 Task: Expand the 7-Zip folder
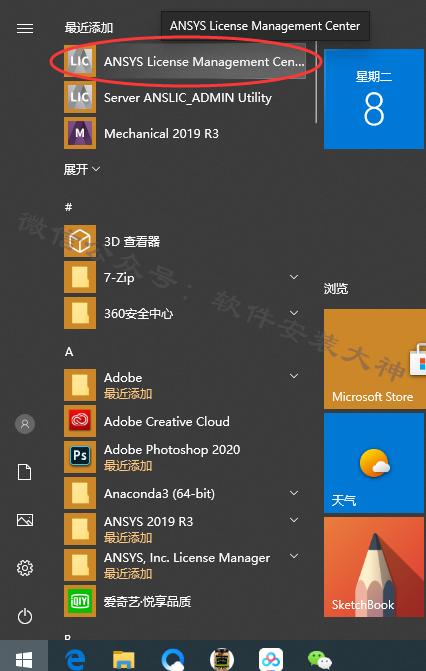(294, 277)
